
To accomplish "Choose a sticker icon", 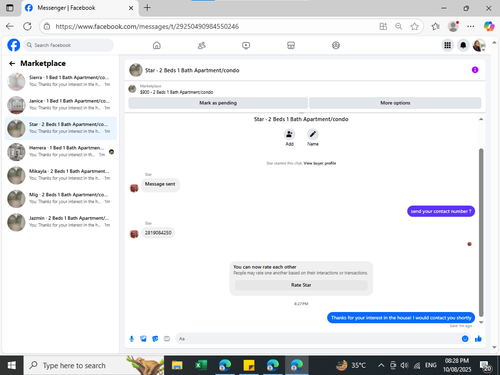I will coord(155,339).
